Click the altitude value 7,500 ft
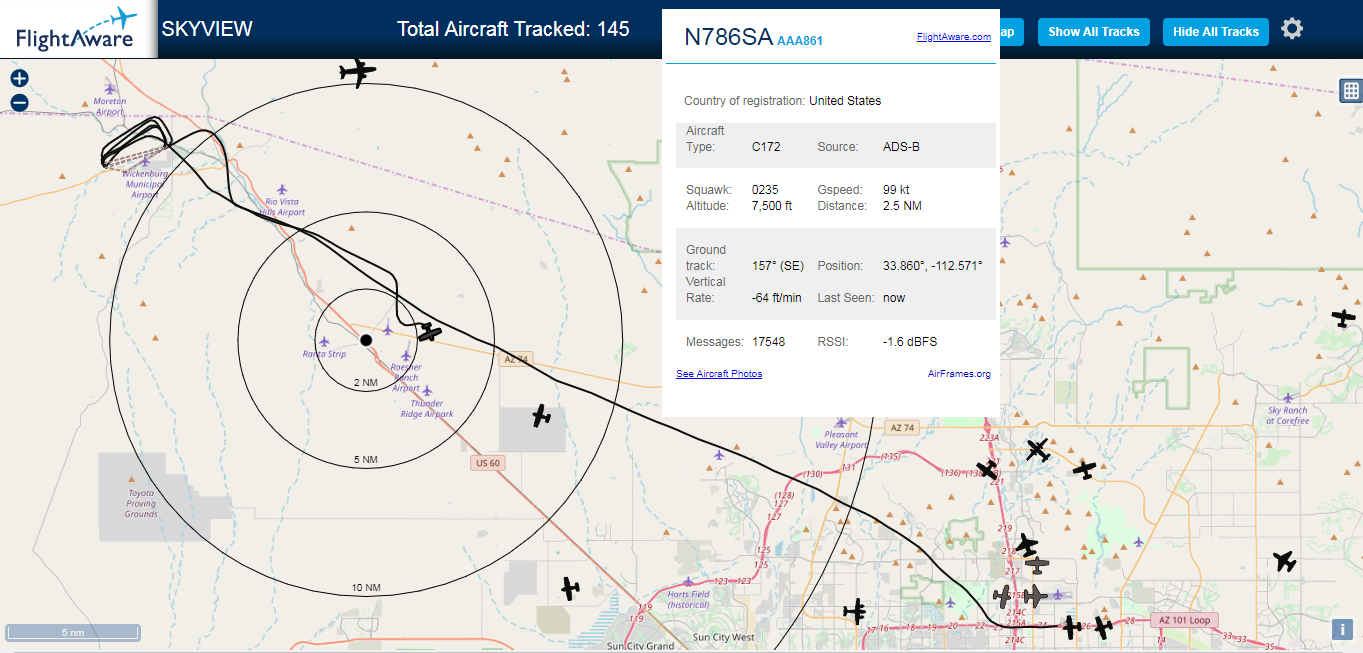The height and width of the screenshot is (653, 1363). (772, 206)
